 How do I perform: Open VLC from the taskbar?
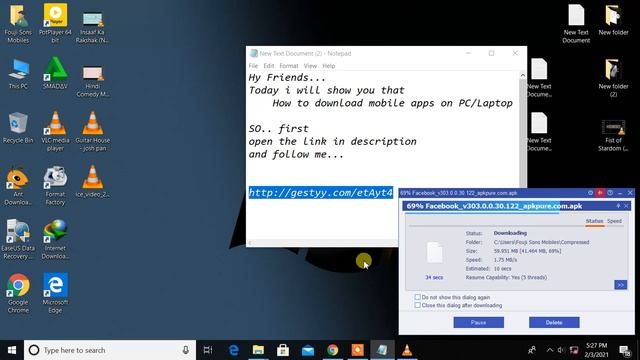(x=407, y=350)
